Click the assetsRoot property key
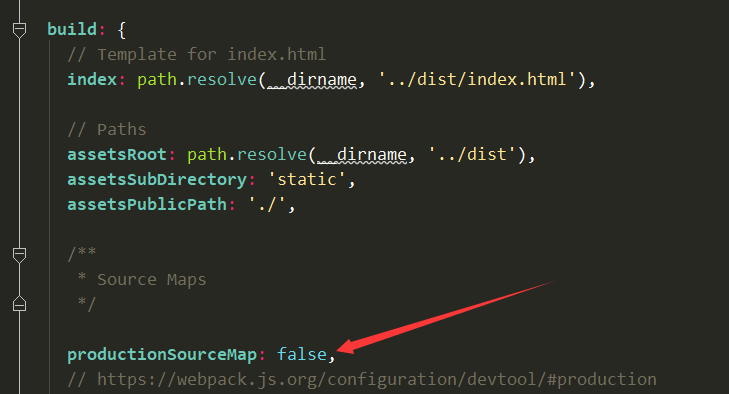Viewport: 729px width, 394px height. click(x=117, y=154)
